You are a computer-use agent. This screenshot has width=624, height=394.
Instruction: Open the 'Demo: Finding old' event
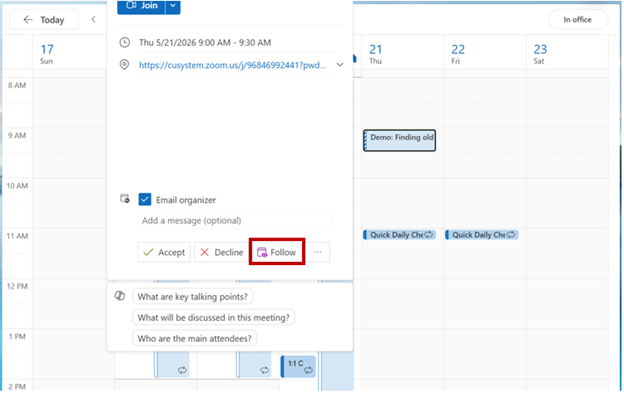pyautogui.click(x=400, y=140)
